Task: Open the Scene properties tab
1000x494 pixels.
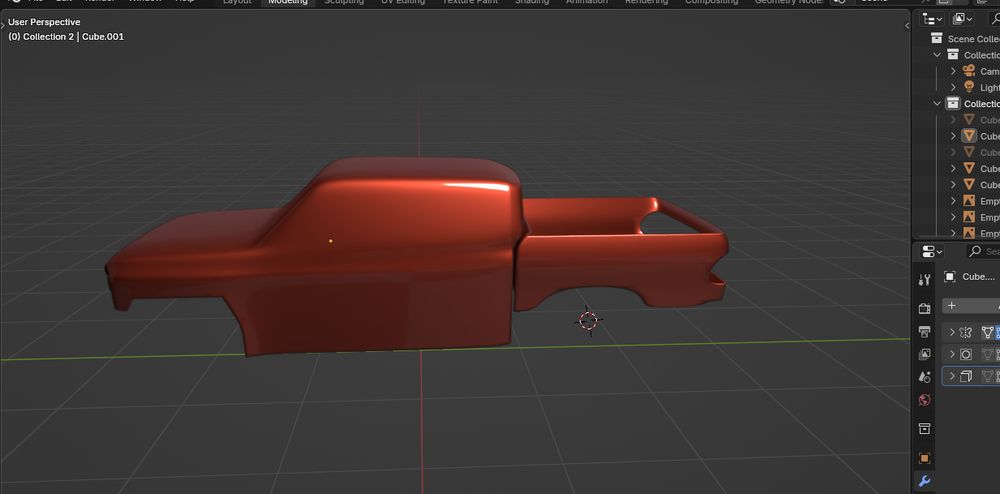Action: pyautogui.click(x=924, y=377)
